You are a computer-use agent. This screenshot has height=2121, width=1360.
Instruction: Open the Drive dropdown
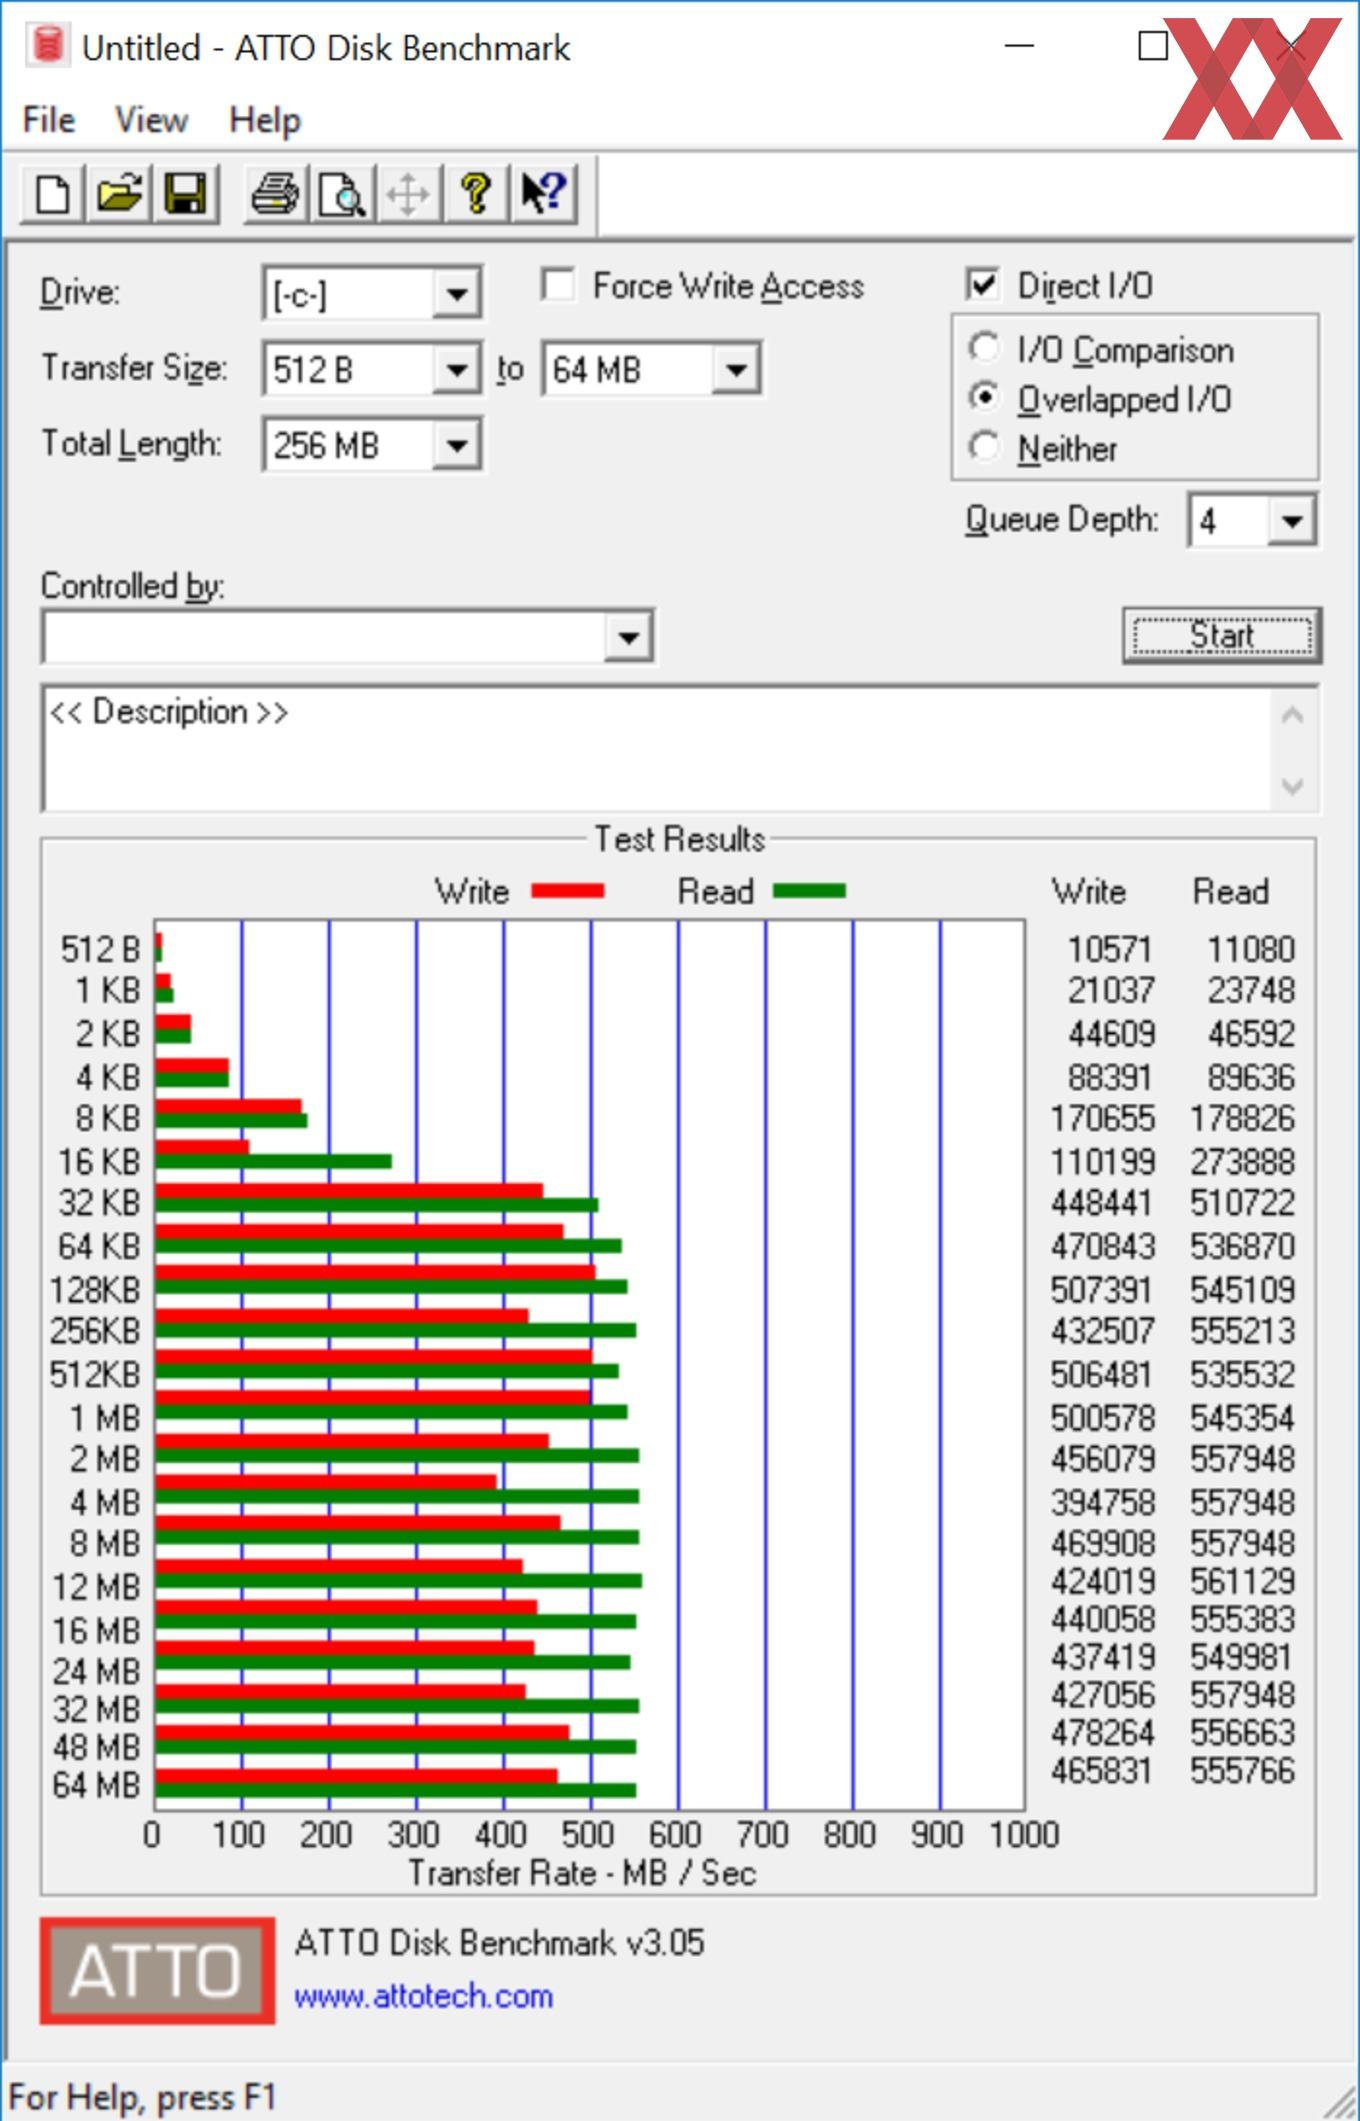pyautogui.click(x=457, y=294)
